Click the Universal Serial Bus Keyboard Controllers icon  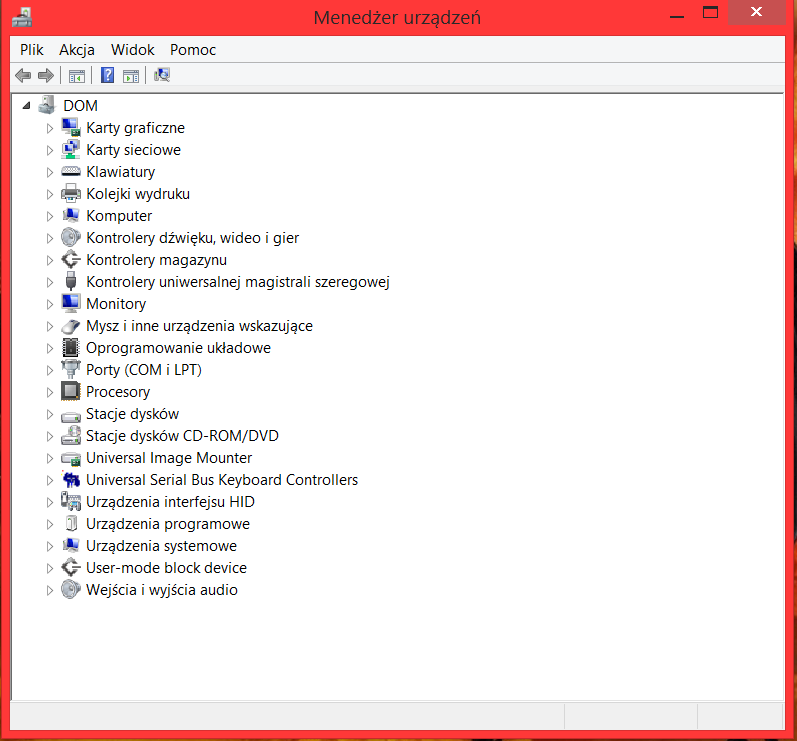click(x=71, y=479)
